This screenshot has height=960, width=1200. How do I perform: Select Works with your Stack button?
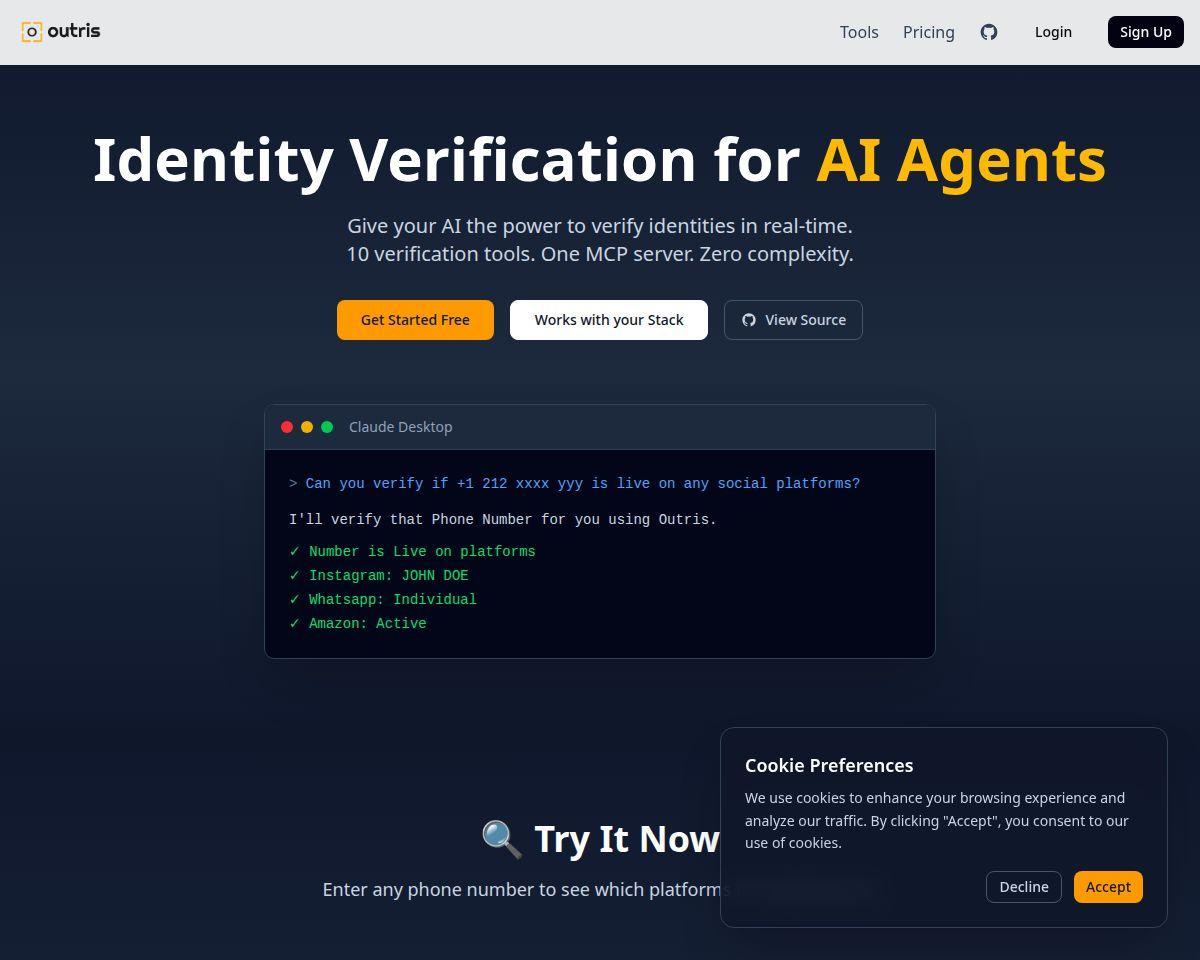(609, 320)
